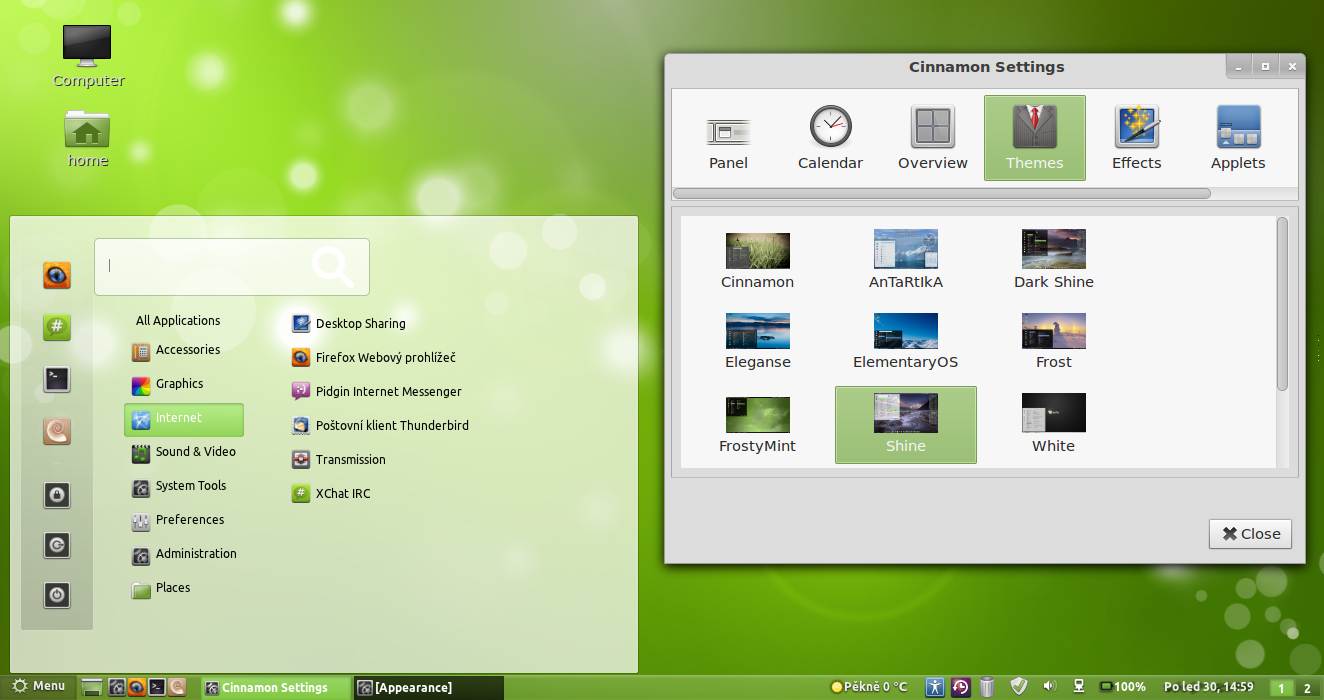This screenshot has height=700, width=1324.
Task: Launch XChat IRC from the menu
Action: click(x=331, y=494)
